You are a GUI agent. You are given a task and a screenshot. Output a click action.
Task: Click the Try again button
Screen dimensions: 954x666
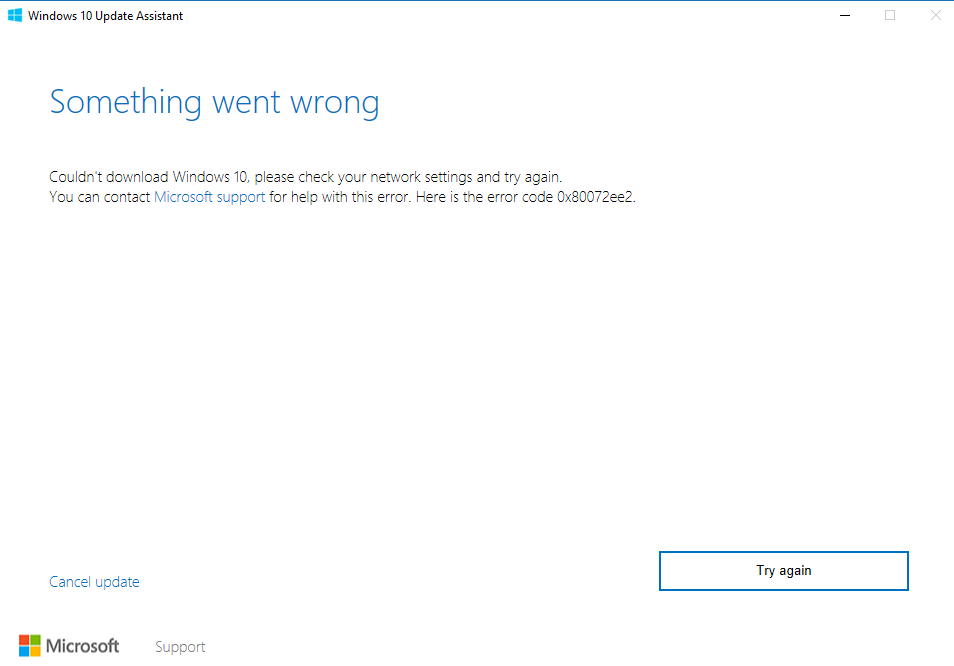tap(784, 571)
